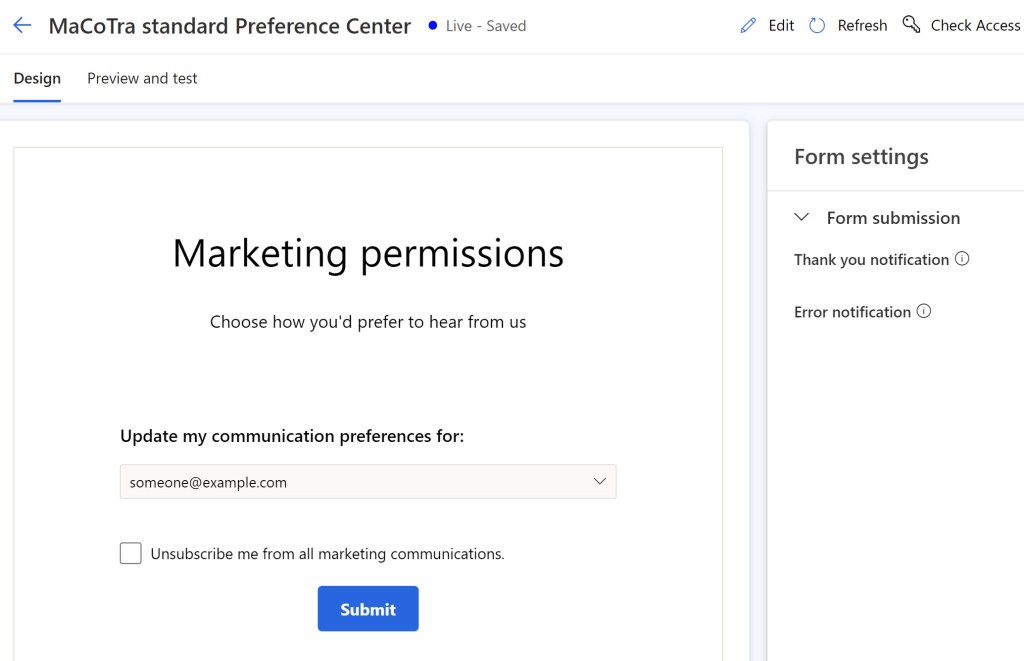The height and width of the screenshot is (661, 1024).
Task: Click the chevron on the email preferences combo box
Action: click(600, 481)
